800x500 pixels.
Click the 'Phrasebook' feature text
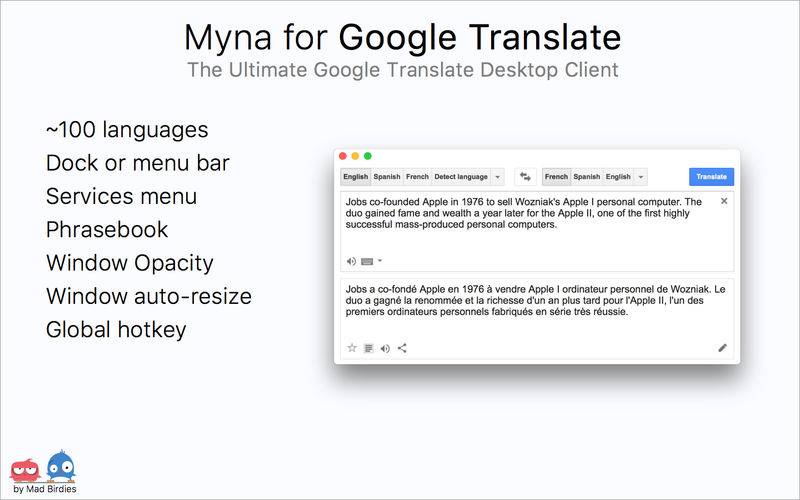point(107,230)
